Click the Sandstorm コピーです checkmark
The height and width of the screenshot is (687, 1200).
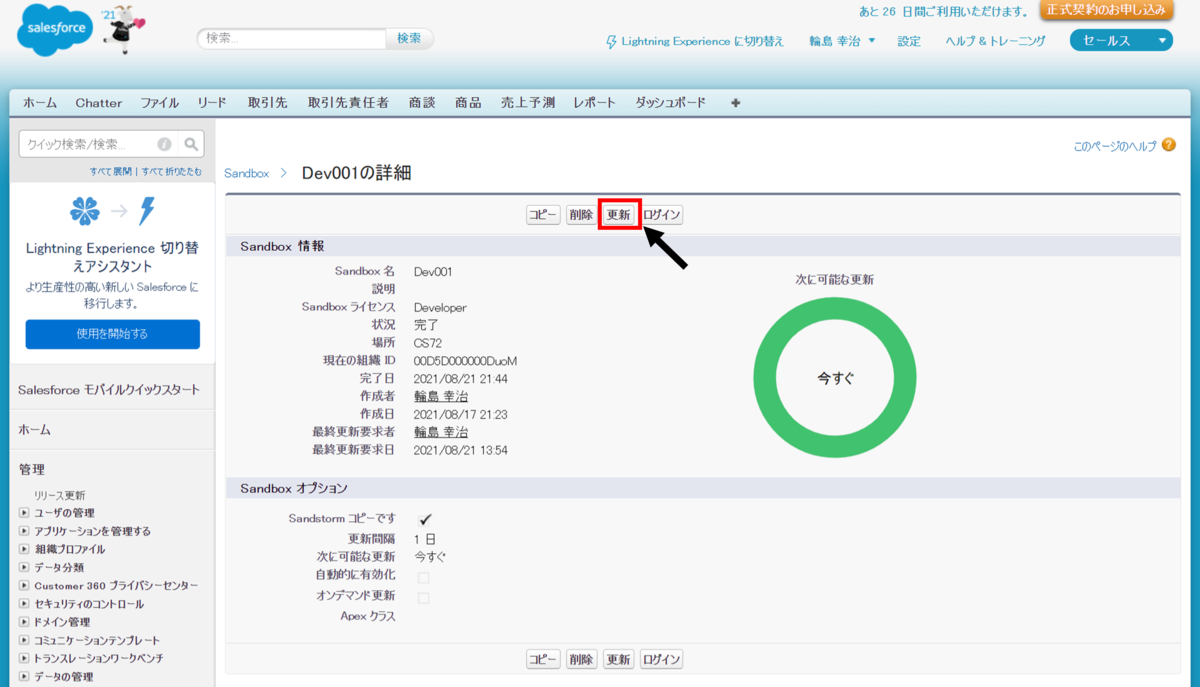click(x=424, y=519)
